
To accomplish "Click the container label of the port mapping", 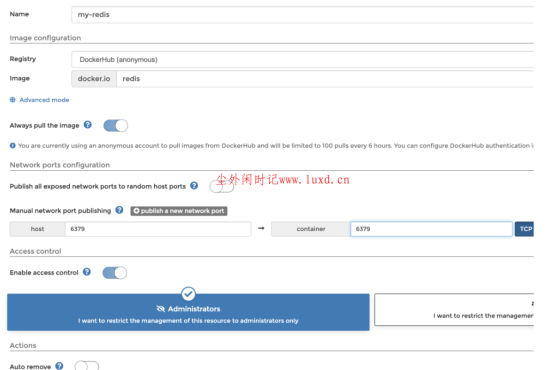I will pyautogui.click(x=311, y=229).
